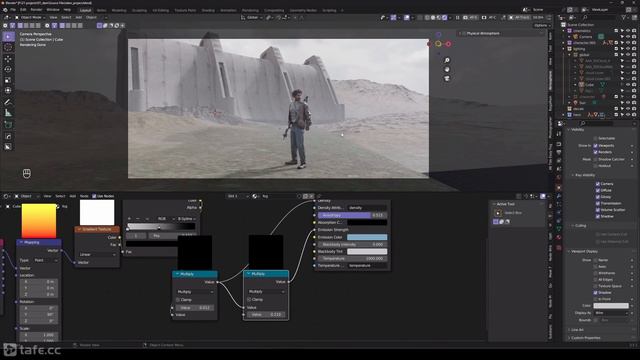
Task: Open Gradient Texture Linear type dropdown
Action: tap(98, 254)
